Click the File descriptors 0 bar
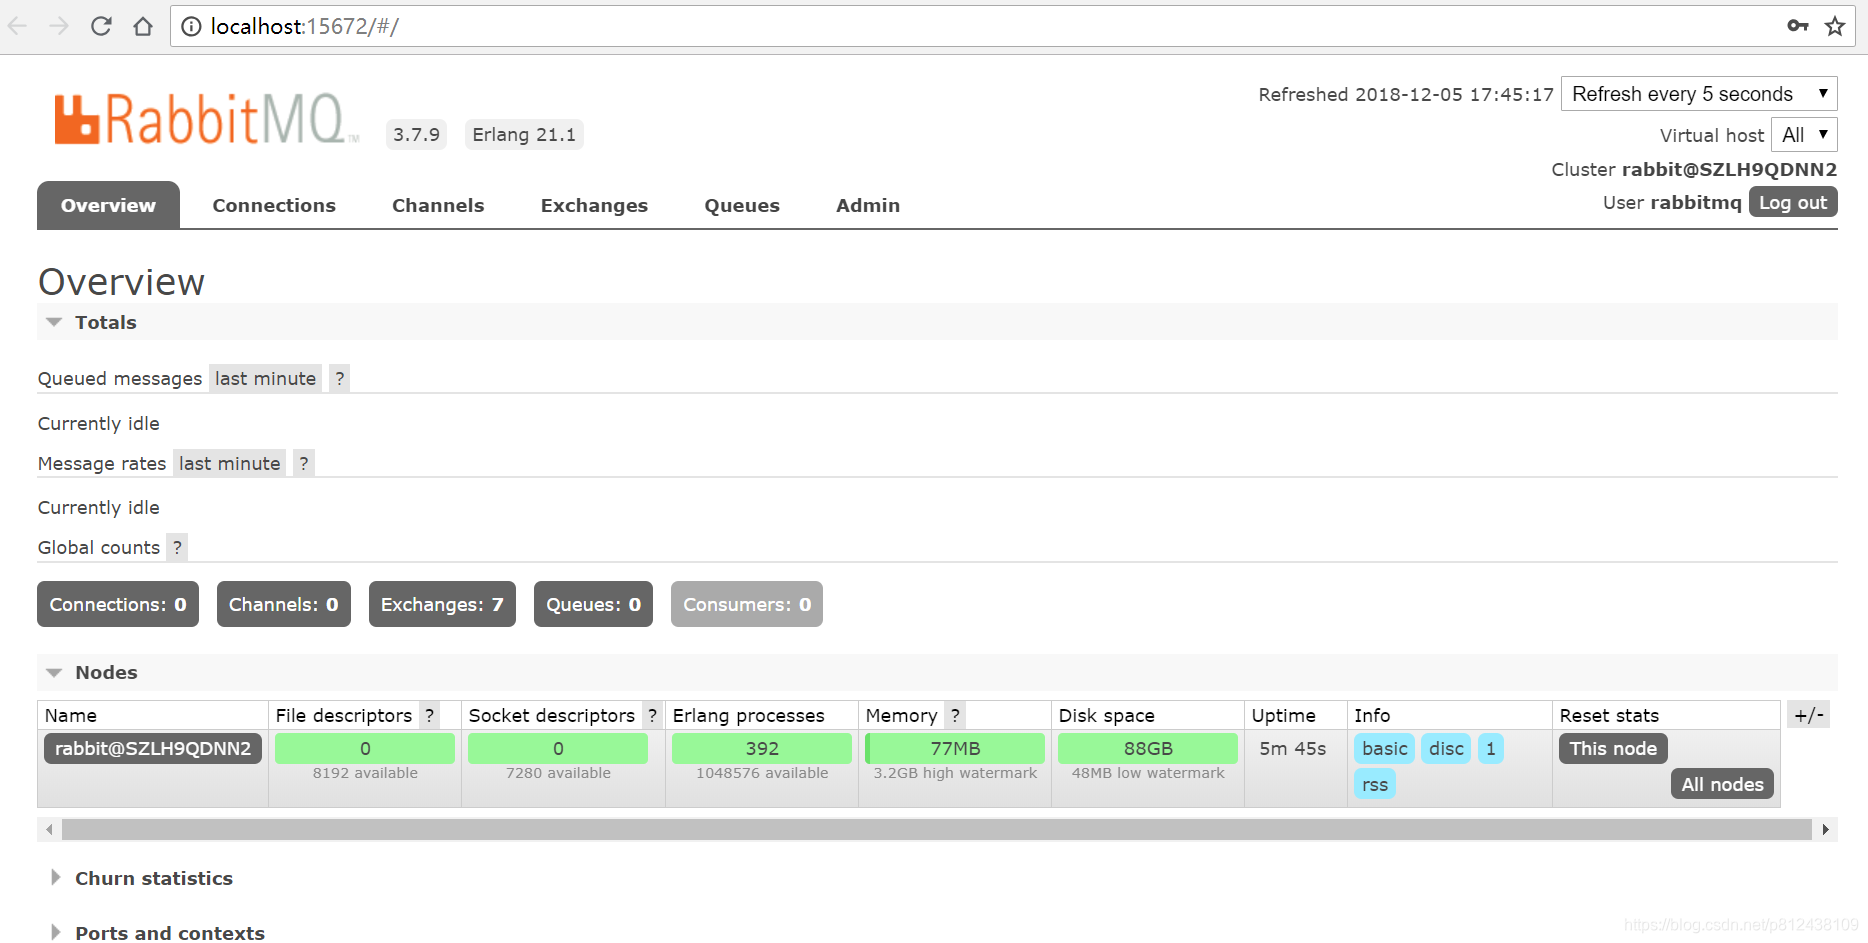 (365, 748)
